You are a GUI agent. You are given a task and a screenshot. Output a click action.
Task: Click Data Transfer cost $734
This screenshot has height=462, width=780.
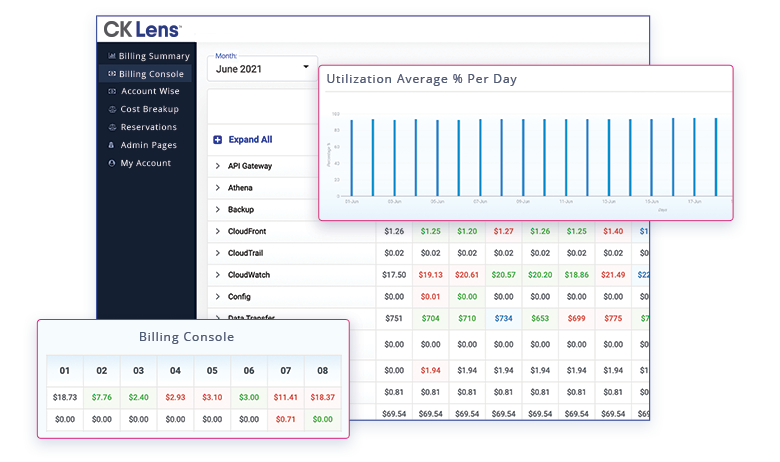(503, 318)
